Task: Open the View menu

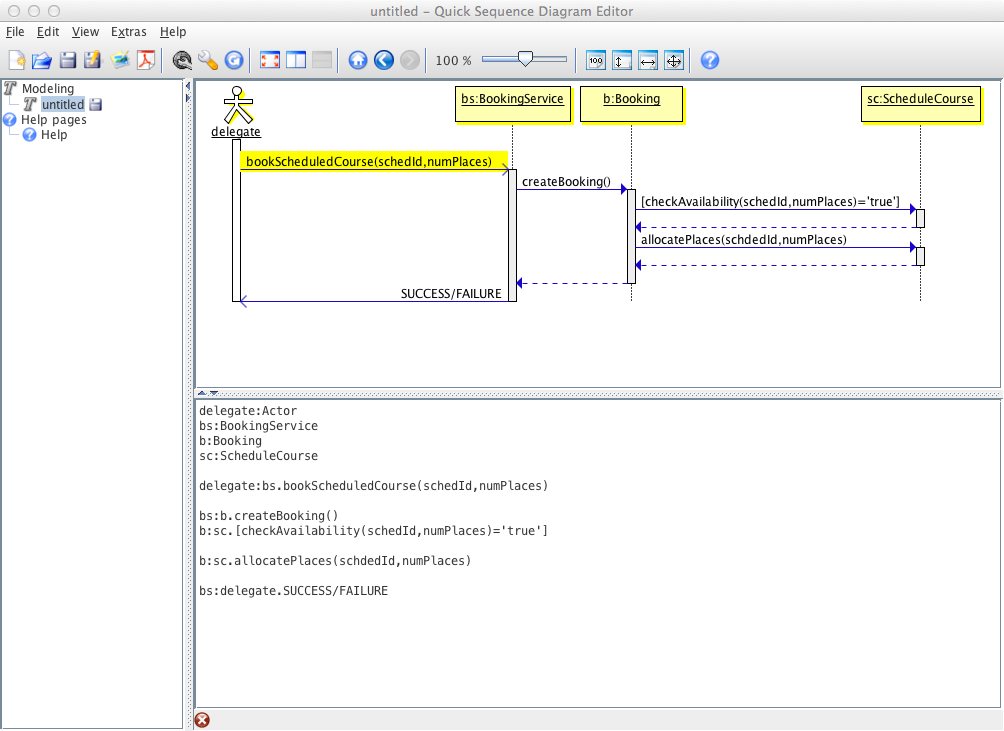Action: (x=85, y=32)
